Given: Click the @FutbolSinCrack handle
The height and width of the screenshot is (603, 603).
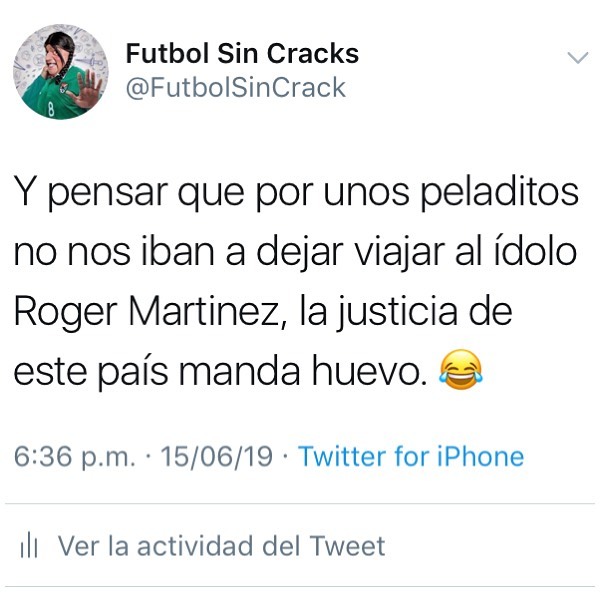Looking at the screenshot, I should click(x=236, y=88).
